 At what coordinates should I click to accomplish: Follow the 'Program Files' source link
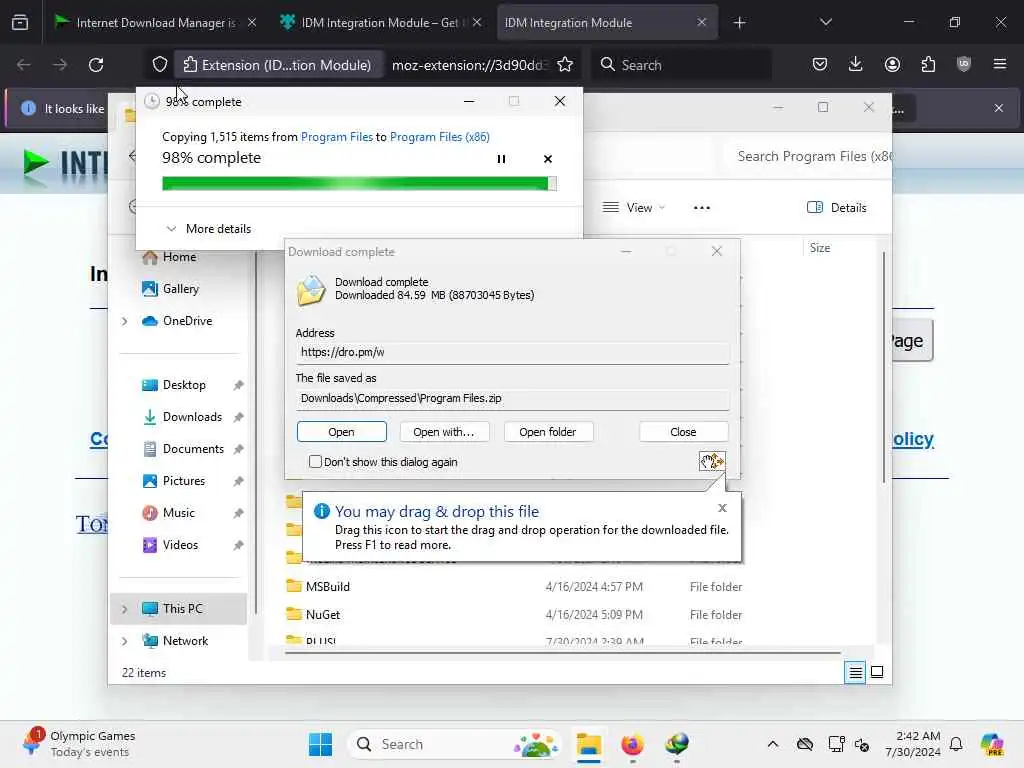(x=336, y=136)
